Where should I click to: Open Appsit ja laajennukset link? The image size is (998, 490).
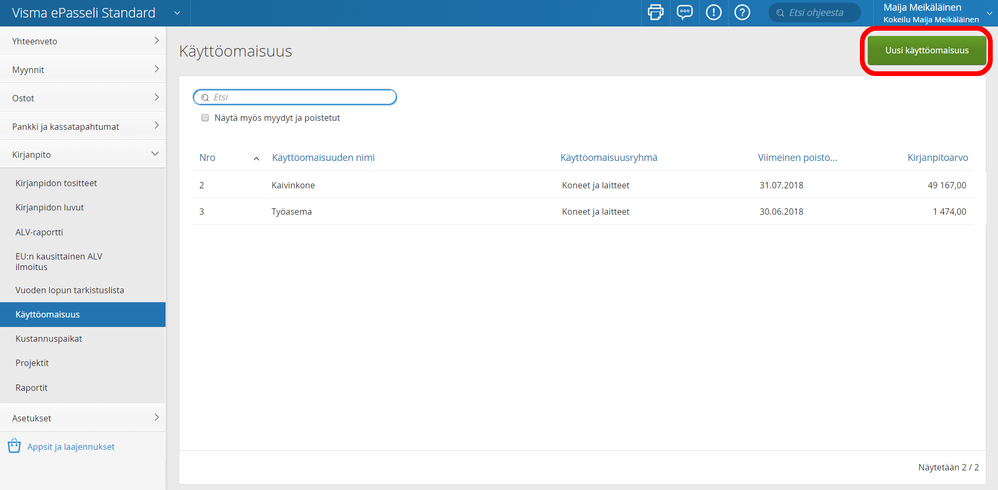pyautogui.click(x=71, y=447)
